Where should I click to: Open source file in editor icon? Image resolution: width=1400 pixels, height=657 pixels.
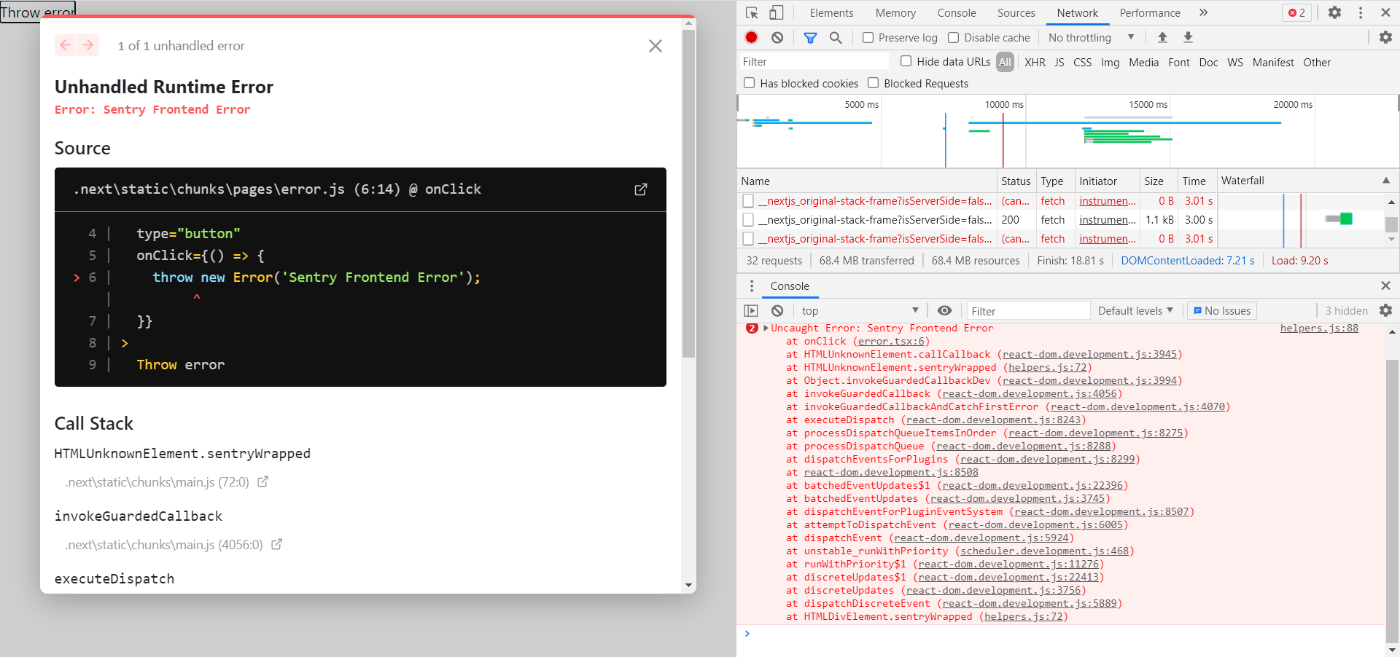(x=641, y=189)
